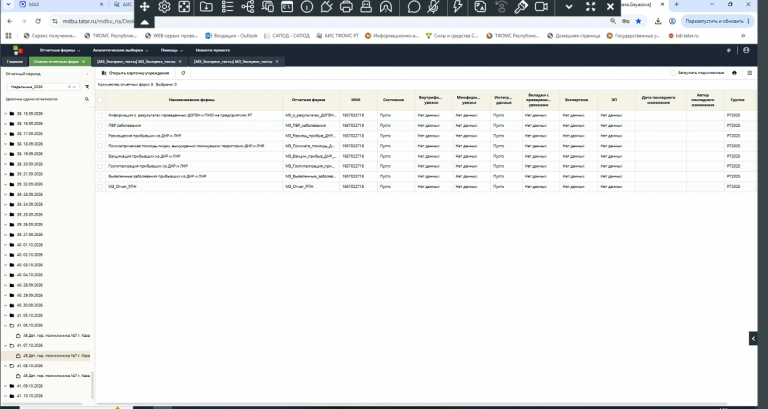
Task: Expand the 38.15.09.2026 folder node
Action: click(5, 114)
